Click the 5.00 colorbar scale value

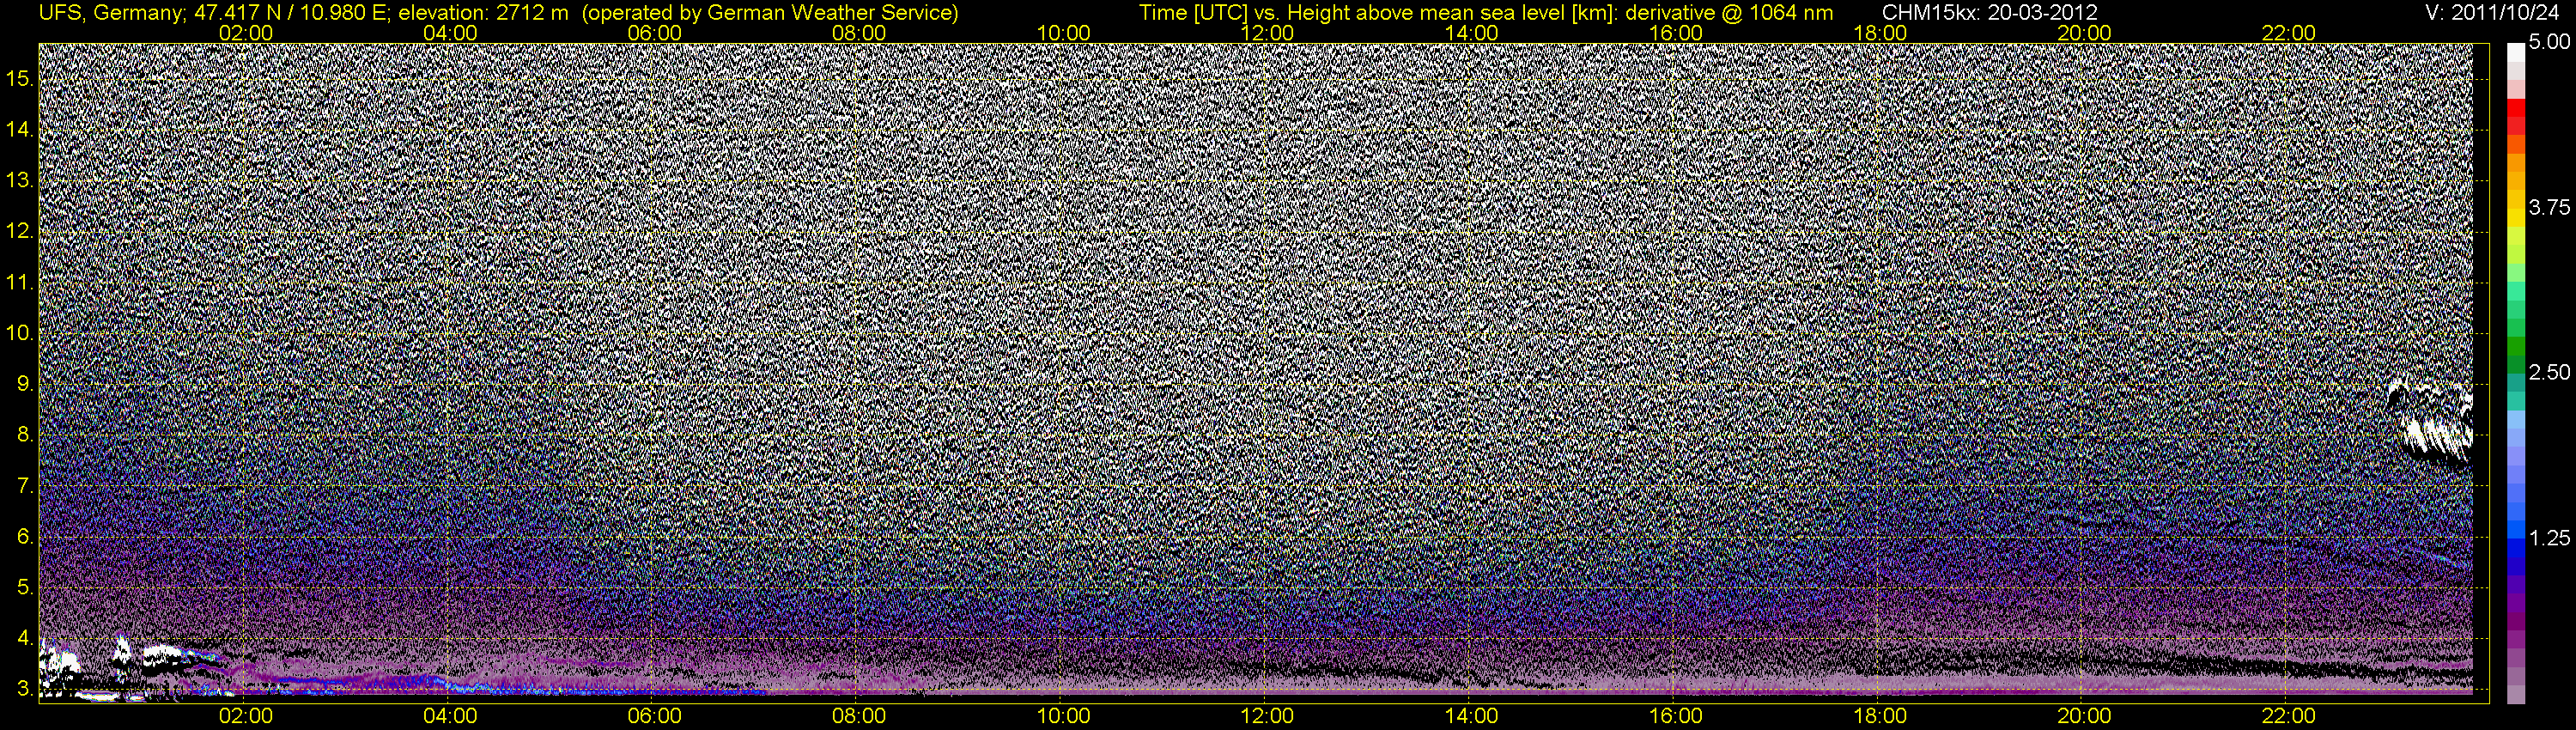(2549, 43)
